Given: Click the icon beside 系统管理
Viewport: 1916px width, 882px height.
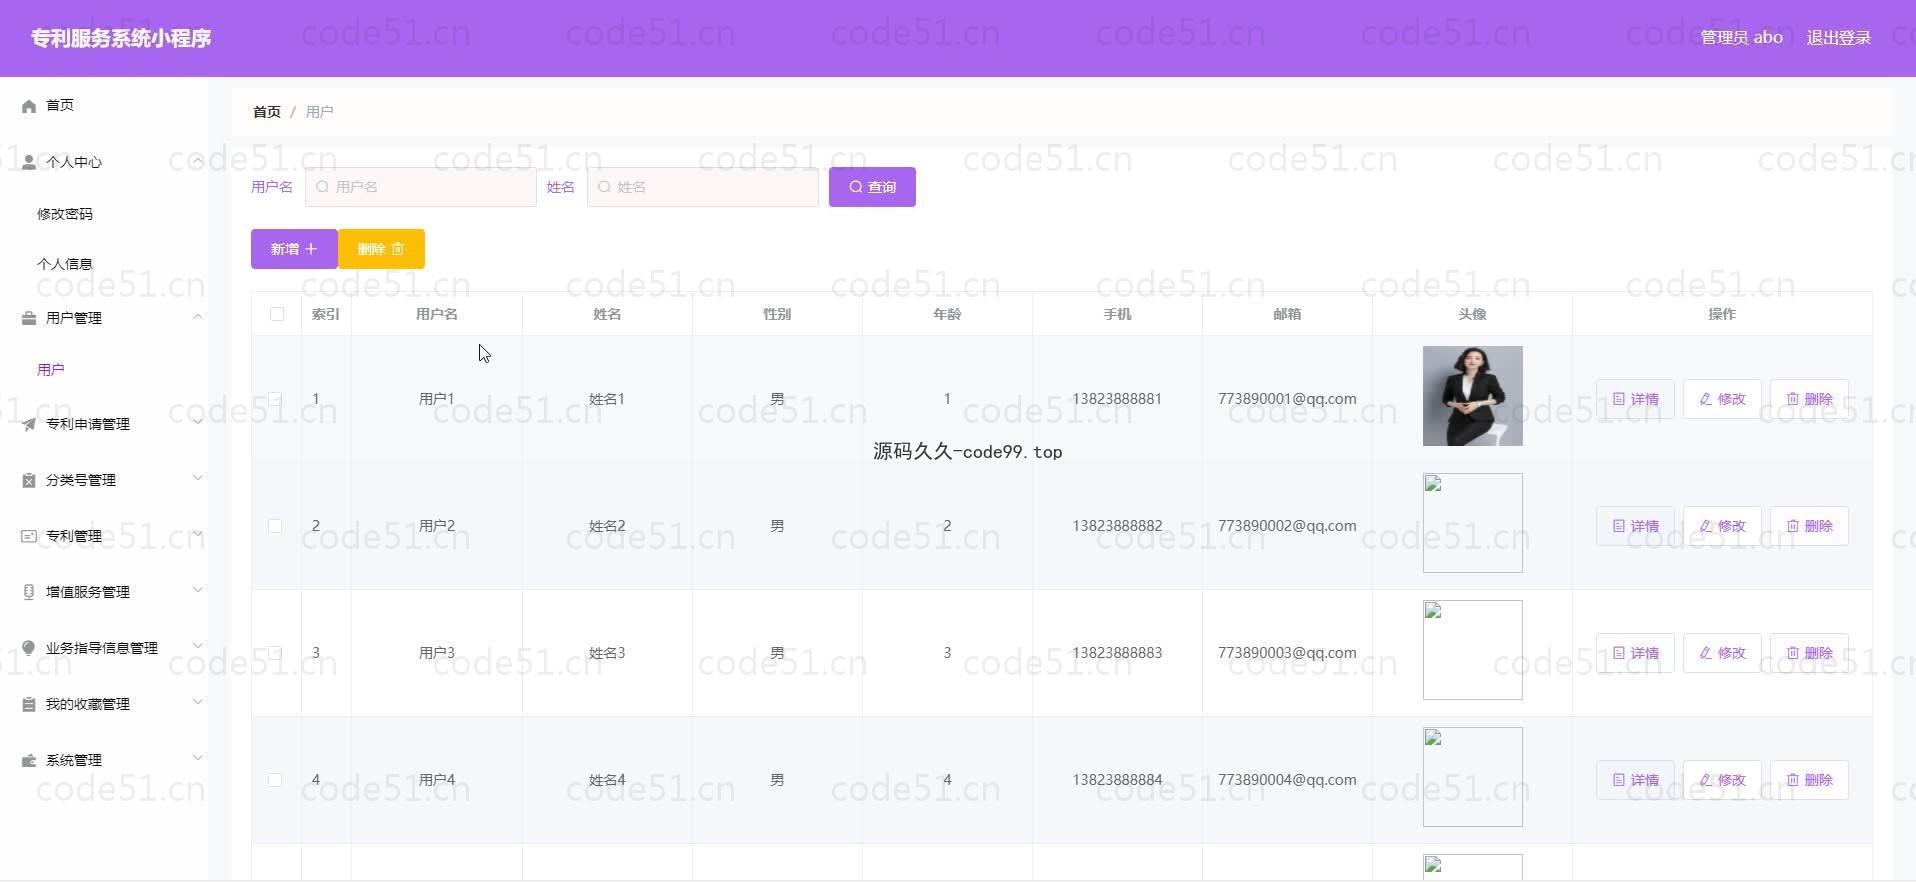Looking at the screenshot, I should 29,760.
